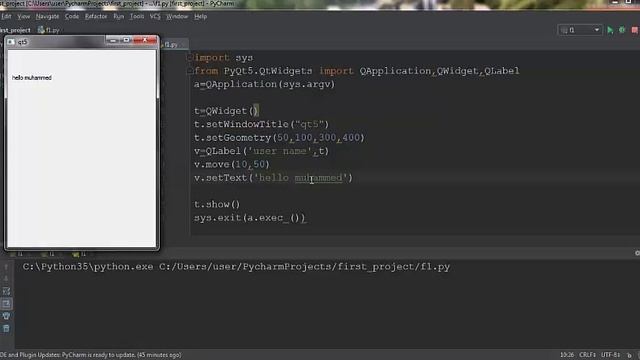This screenshot has height=360, width=640.
Task: Click the IDE and Plugin Updates status message
Action: click(x=91, y=355)
